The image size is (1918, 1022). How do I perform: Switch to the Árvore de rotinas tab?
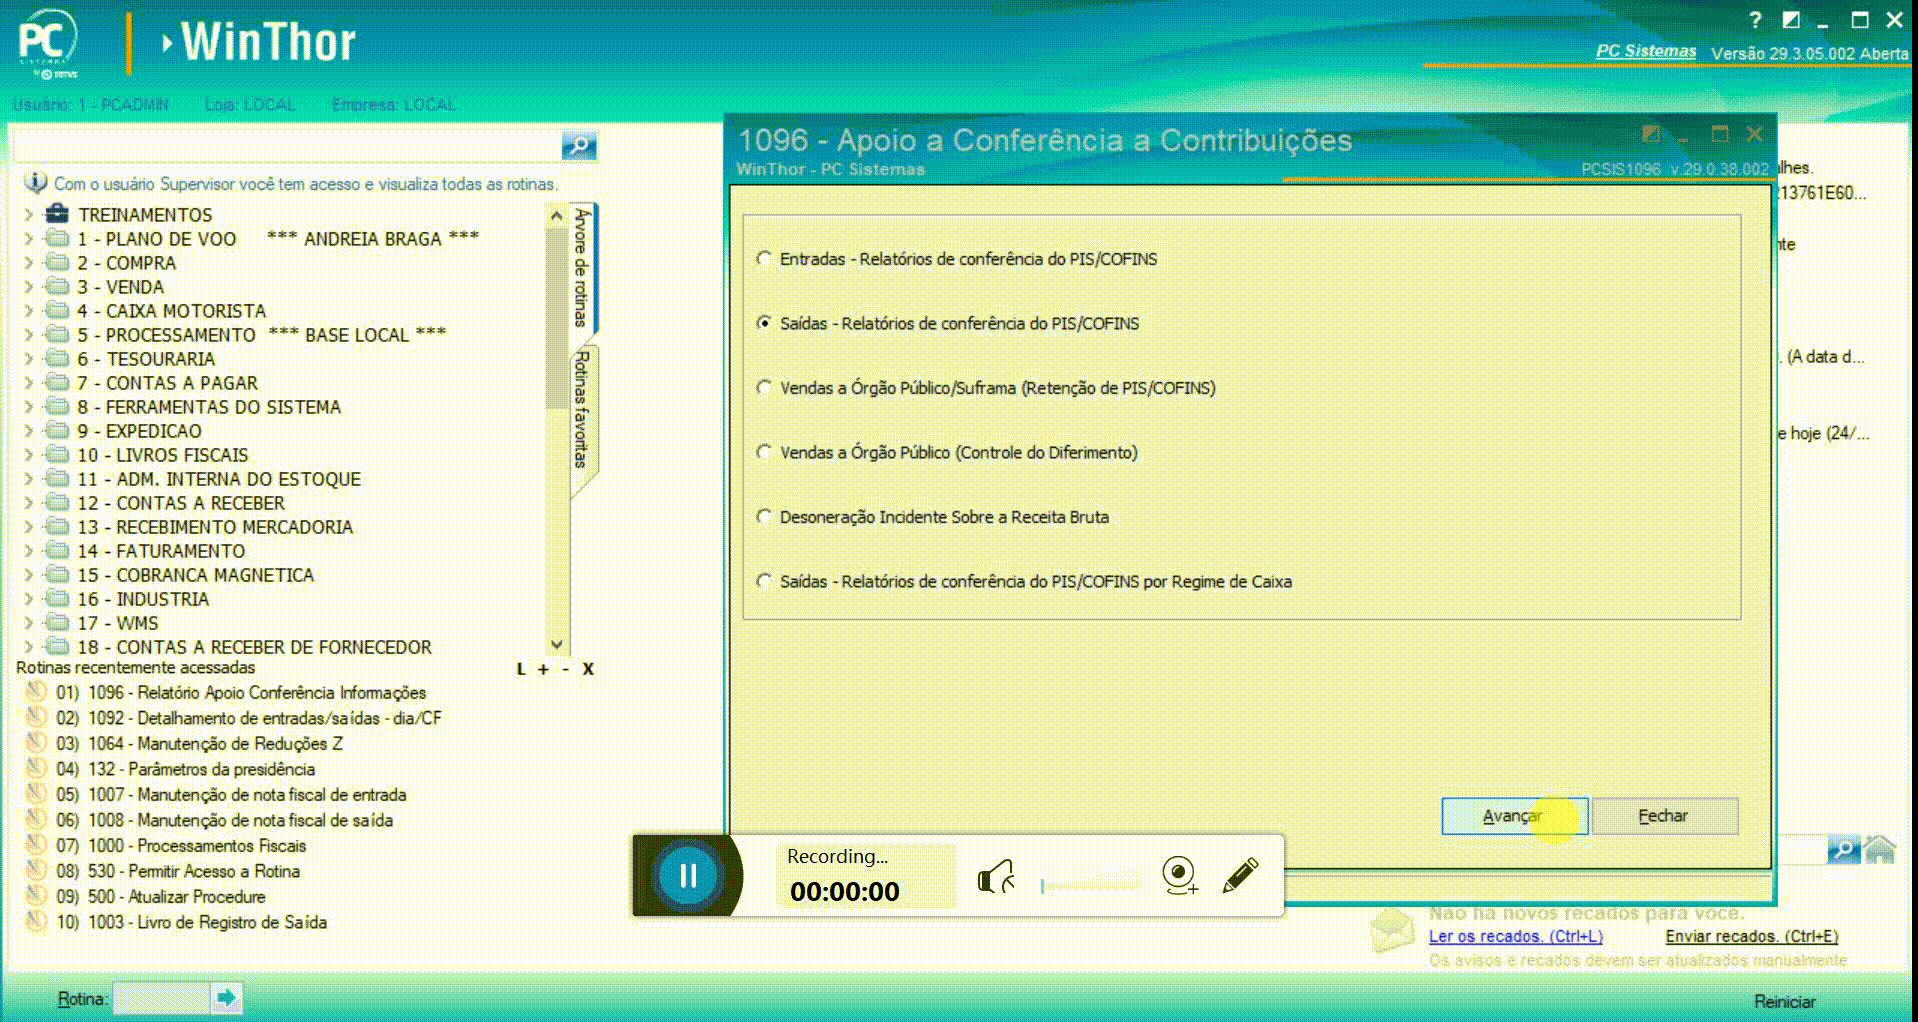pos(582,268)
